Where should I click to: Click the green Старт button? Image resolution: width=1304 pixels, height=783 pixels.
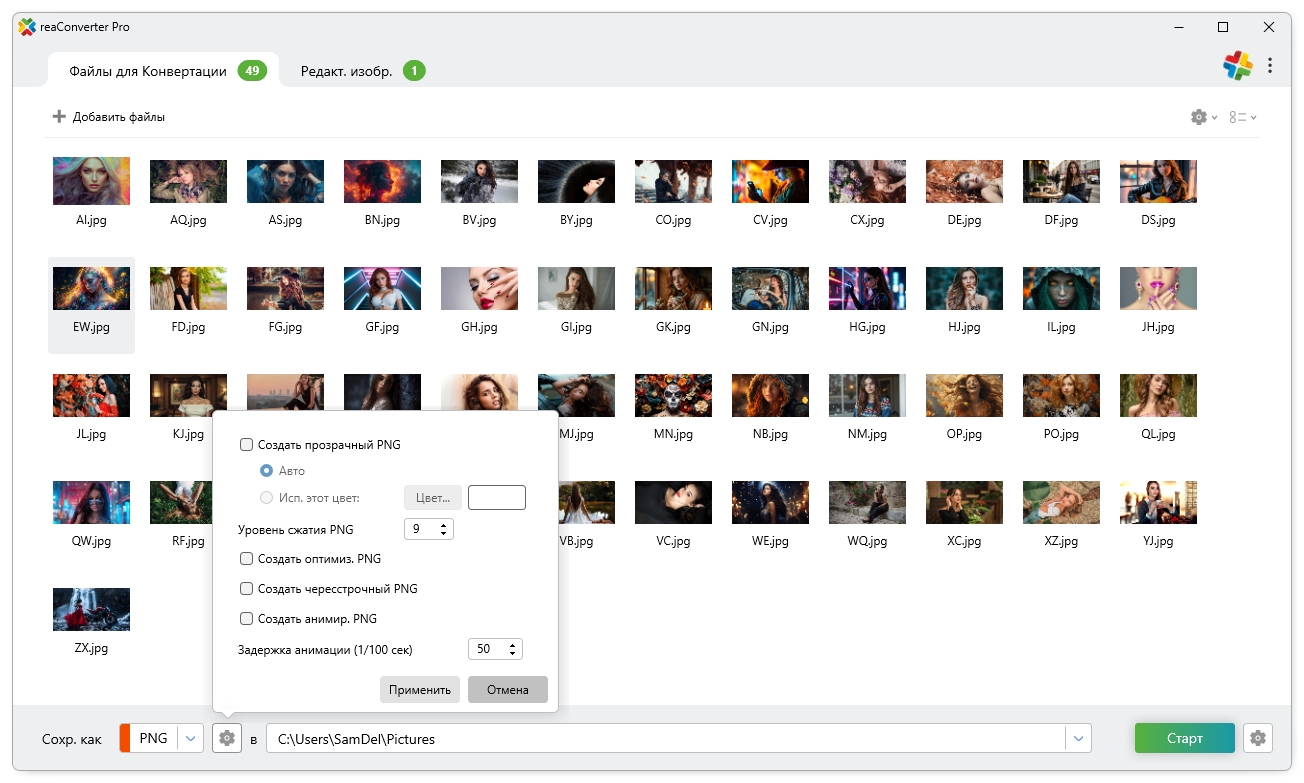[x=1184, y=739]
